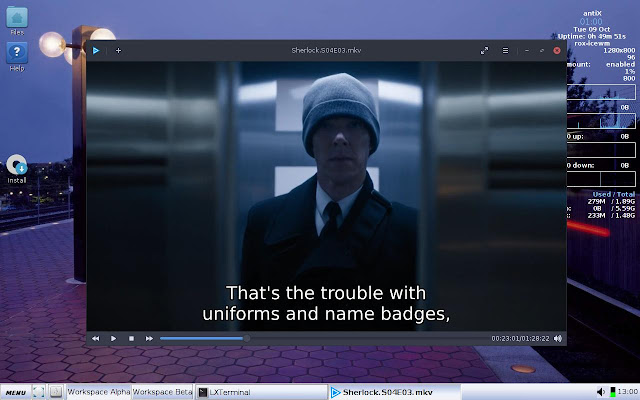Click the blue player logo icon
The height and width of the screenshot is (400, 640).
96,51
